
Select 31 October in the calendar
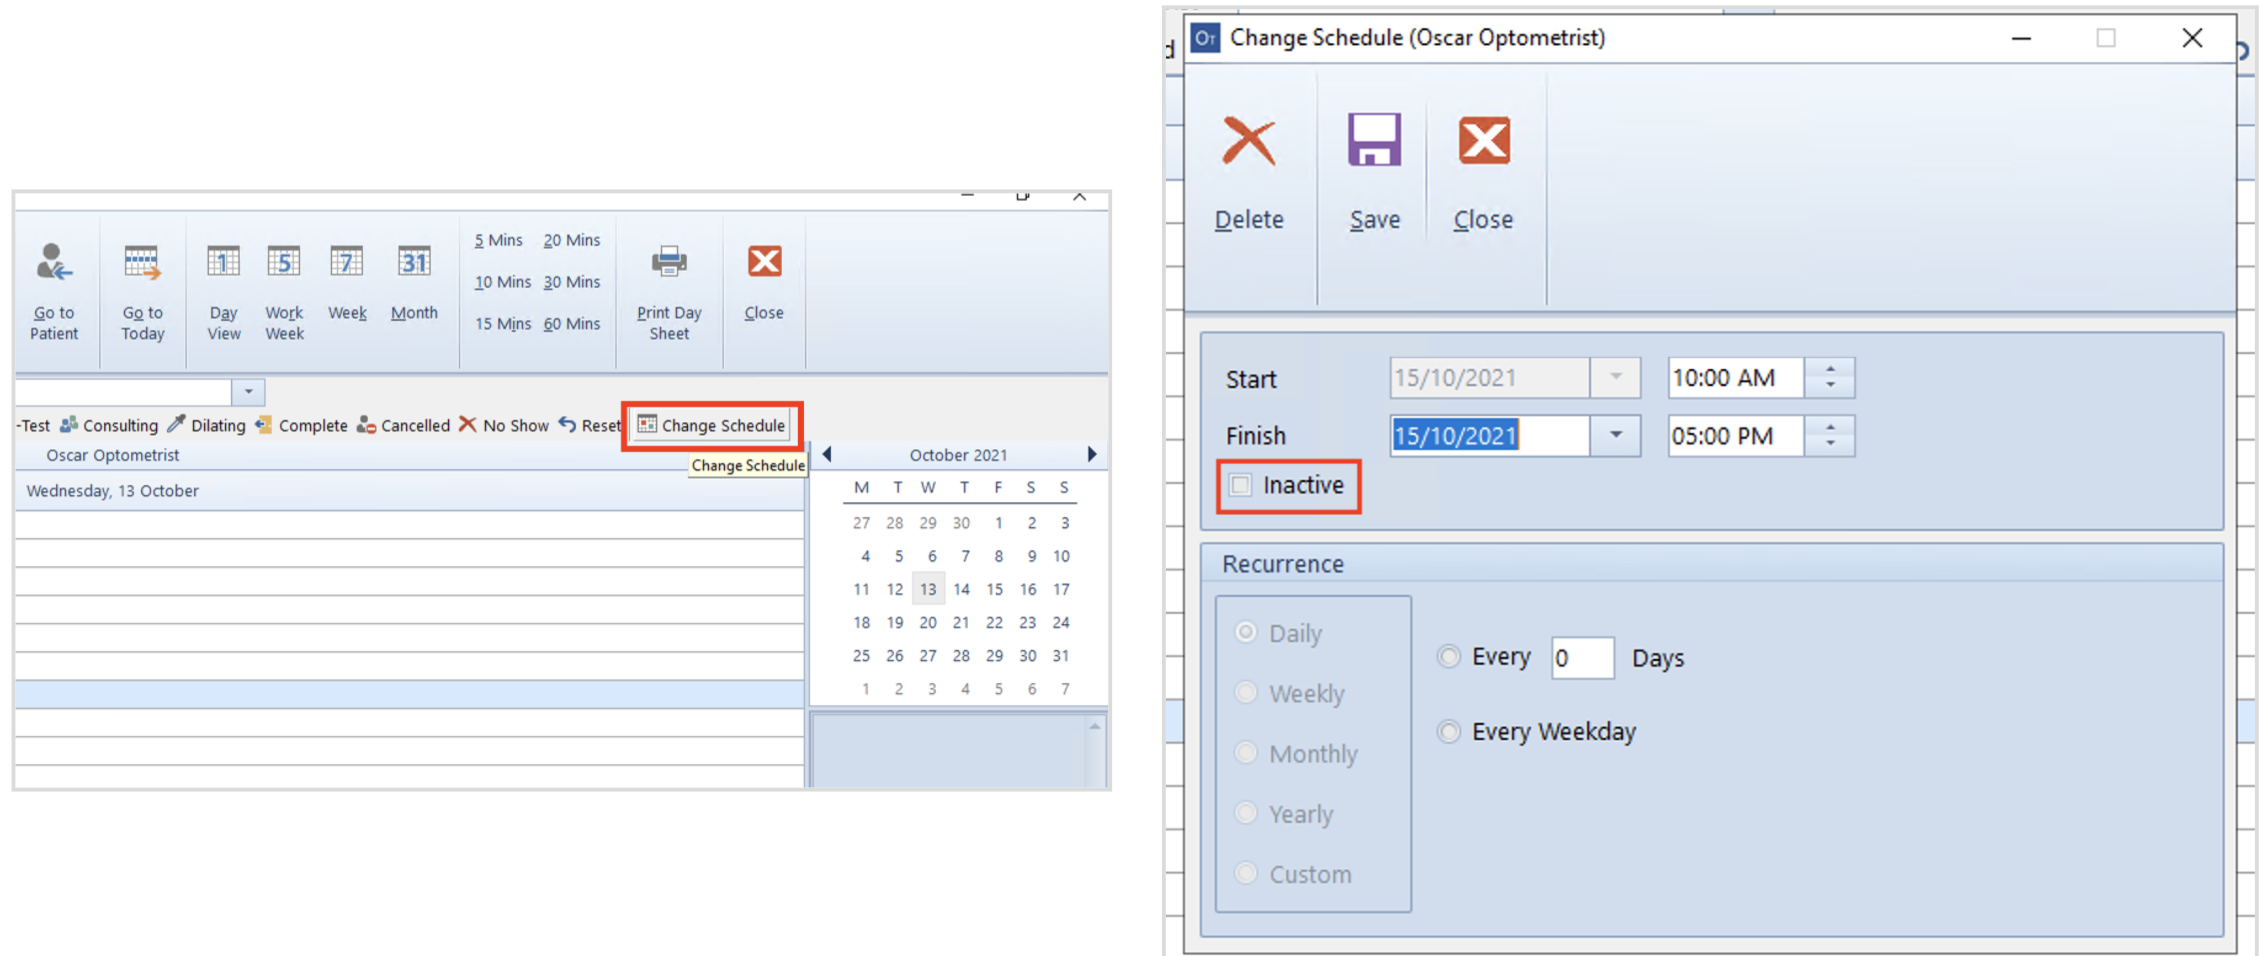(x=1061, y=655)
